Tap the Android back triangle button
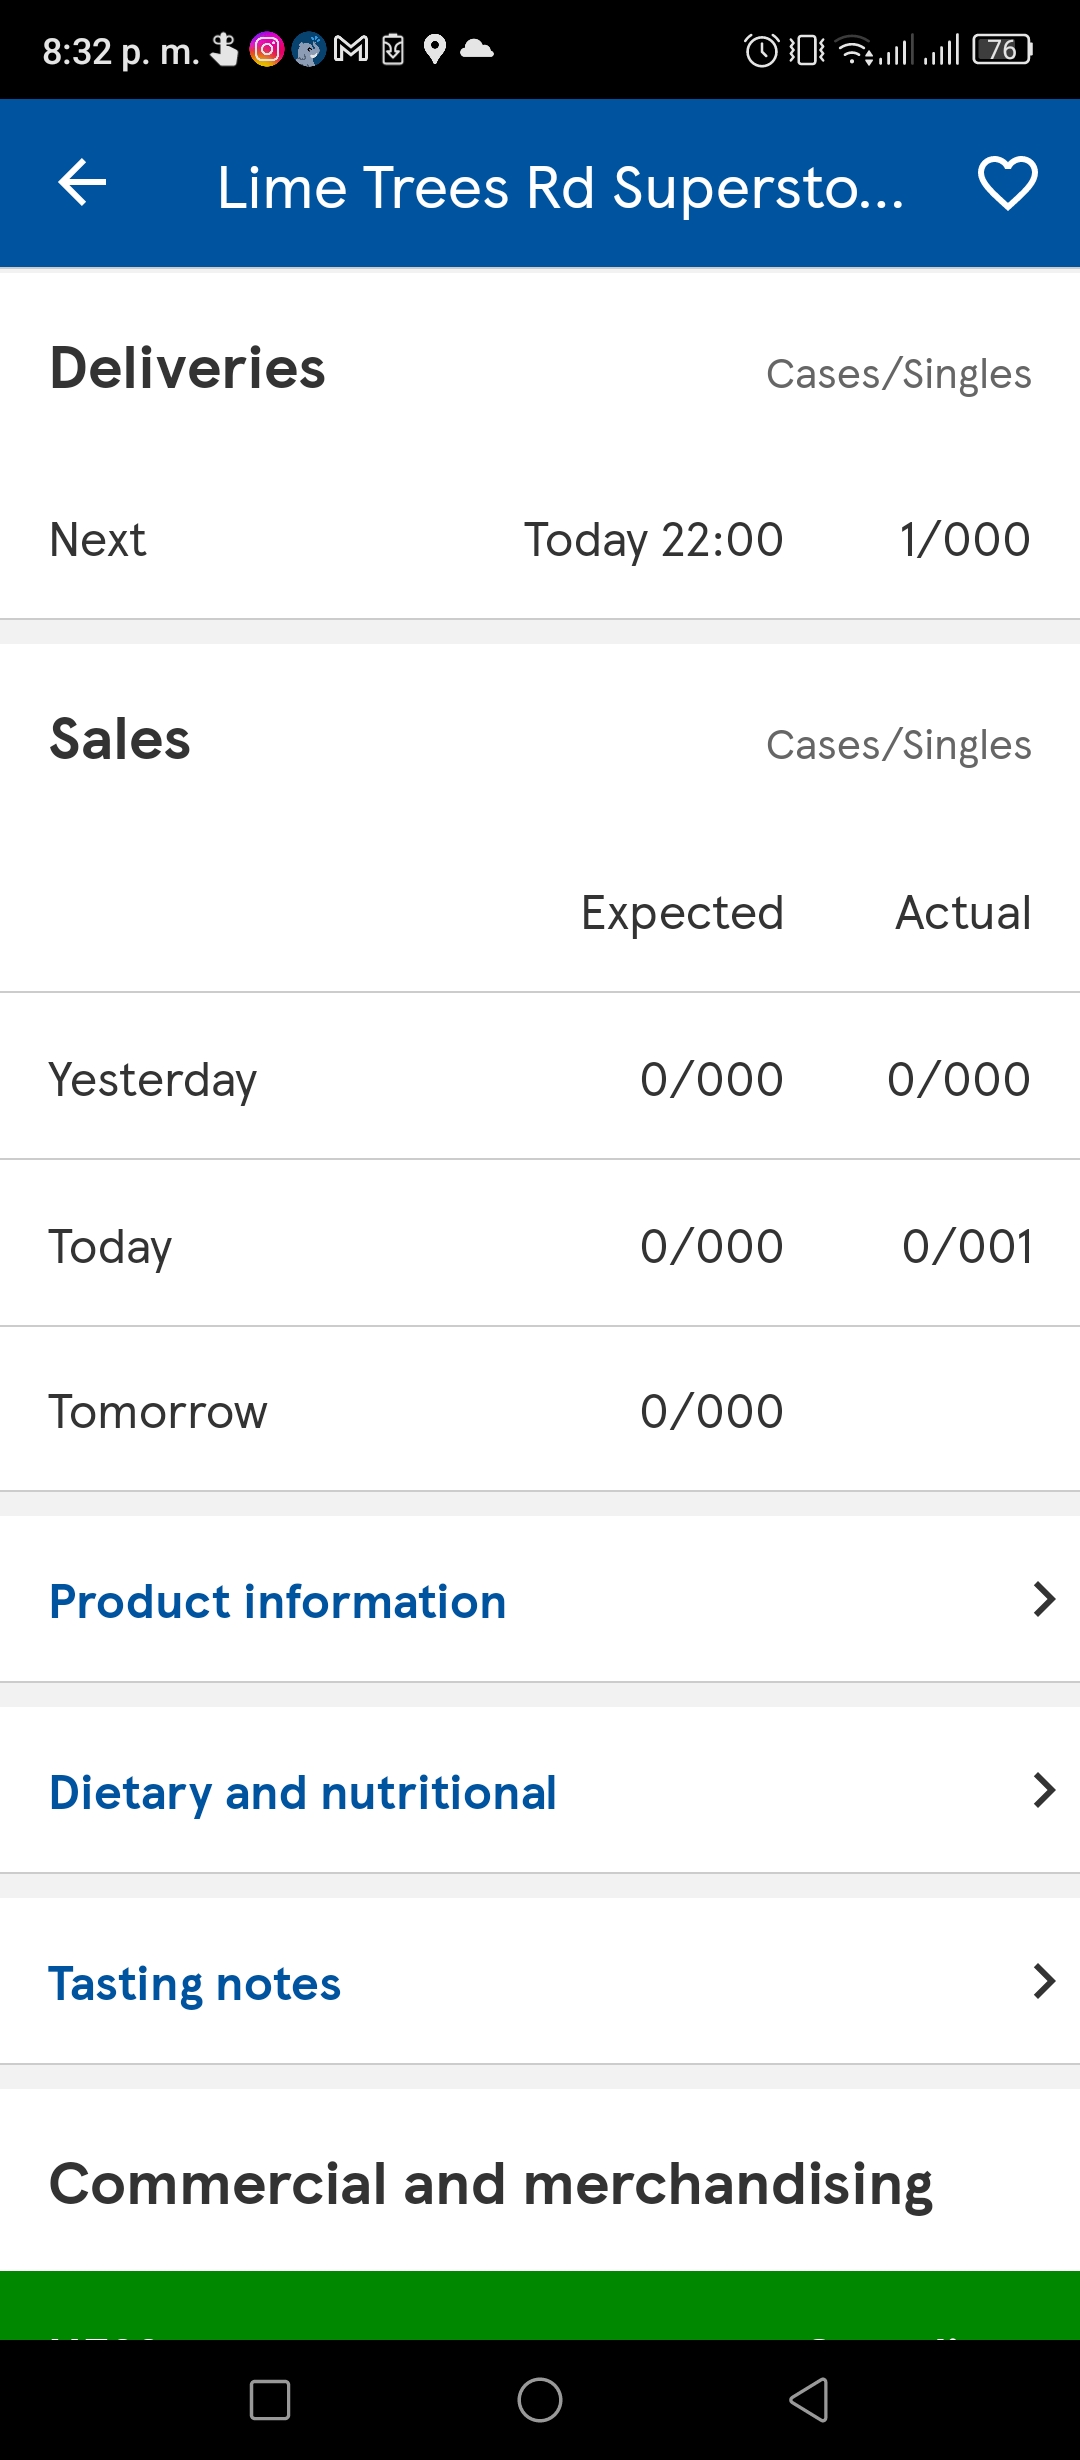Viewport: 1080px width, 2460px height. (809, 2400)
